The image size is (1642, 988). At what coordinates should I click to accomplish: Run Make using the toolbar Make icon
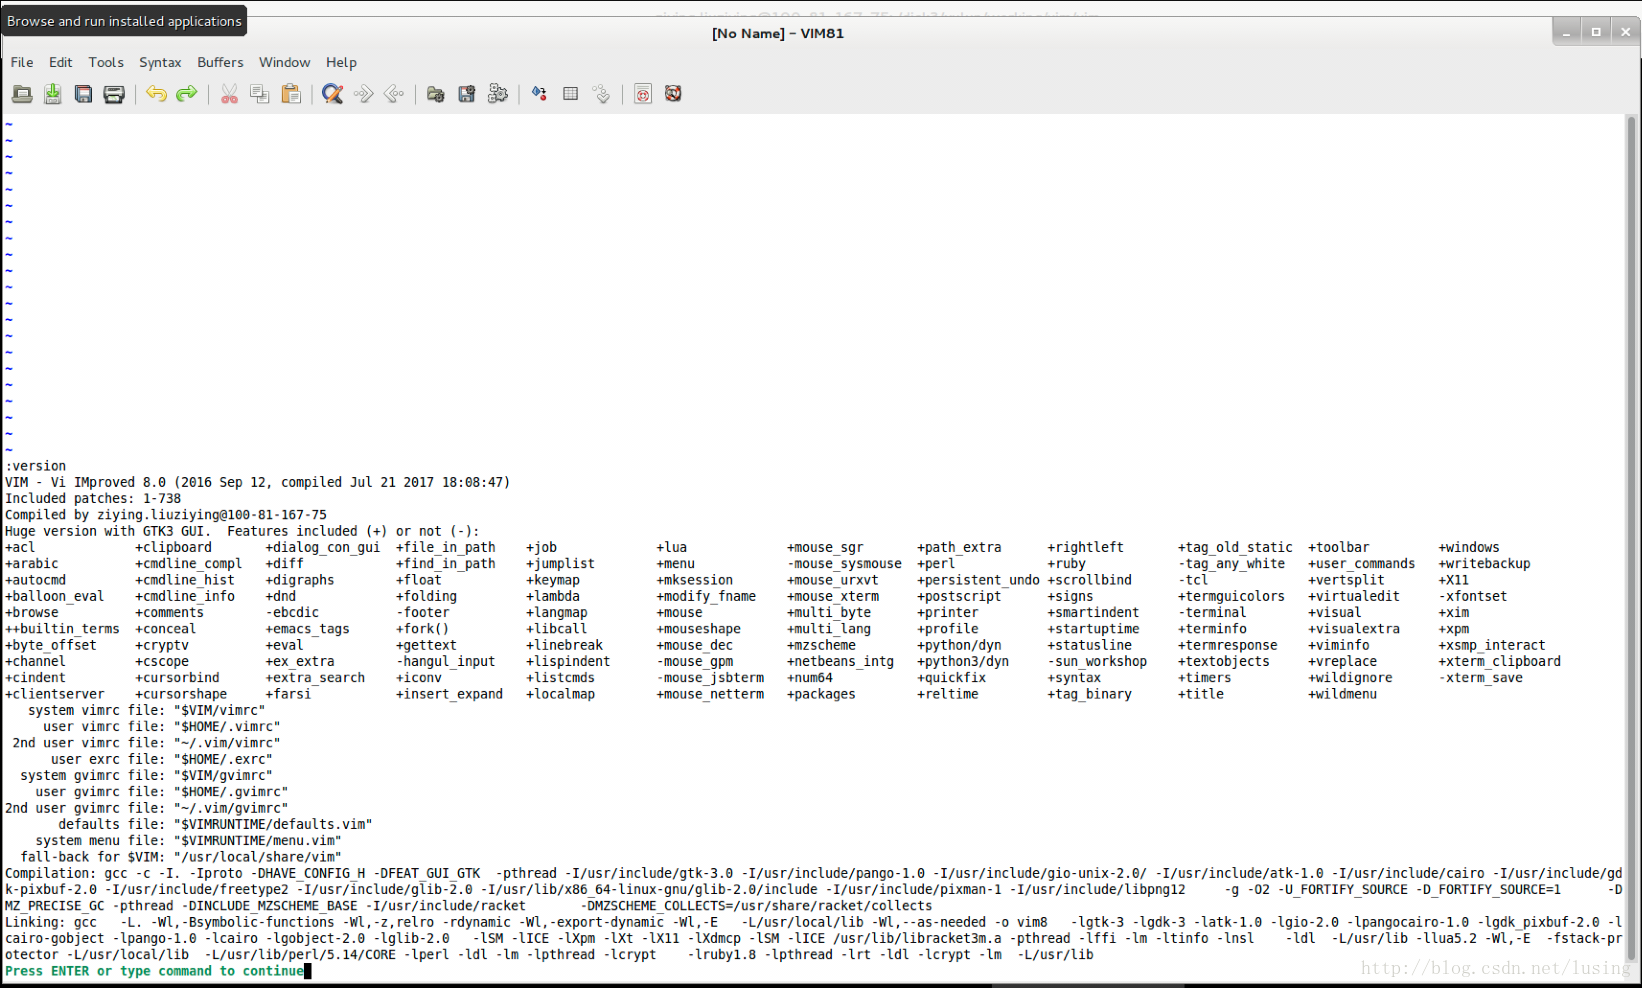point(540,94)
